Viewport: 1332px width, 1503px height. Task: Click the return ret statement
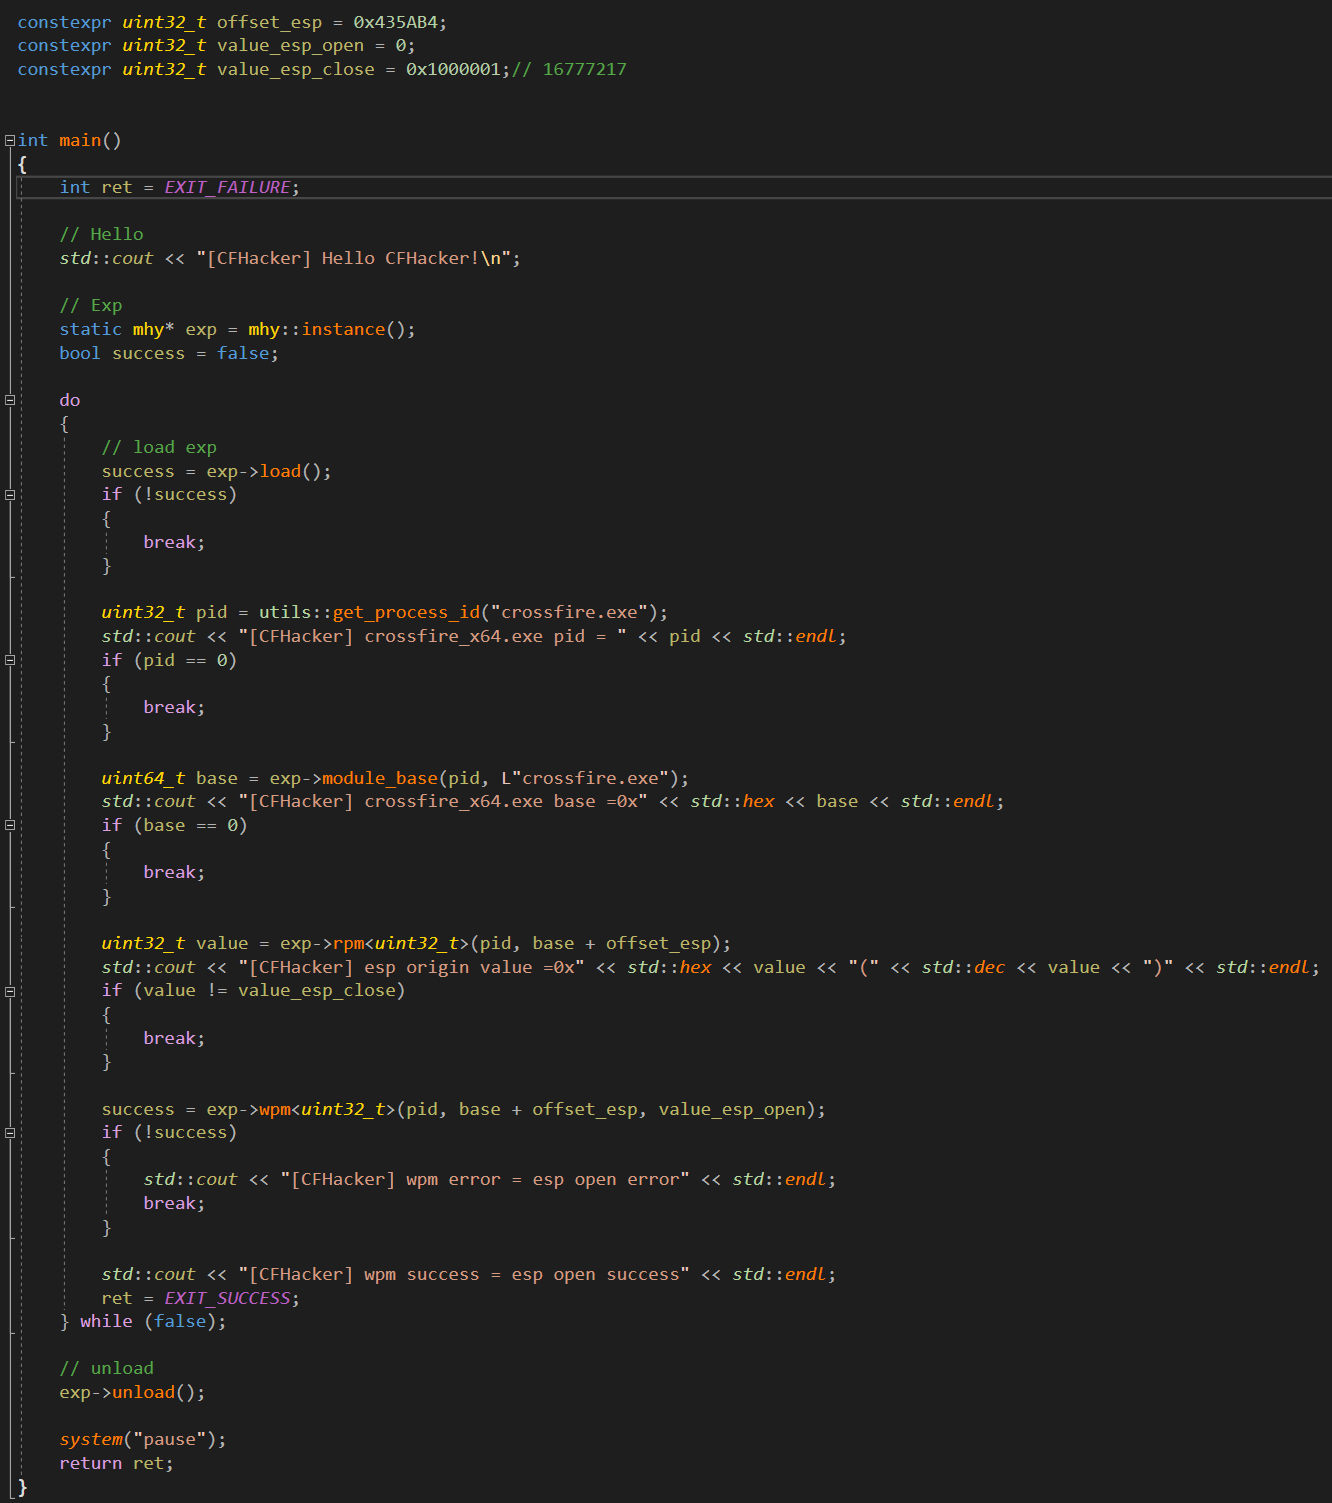coord(115,1463)
